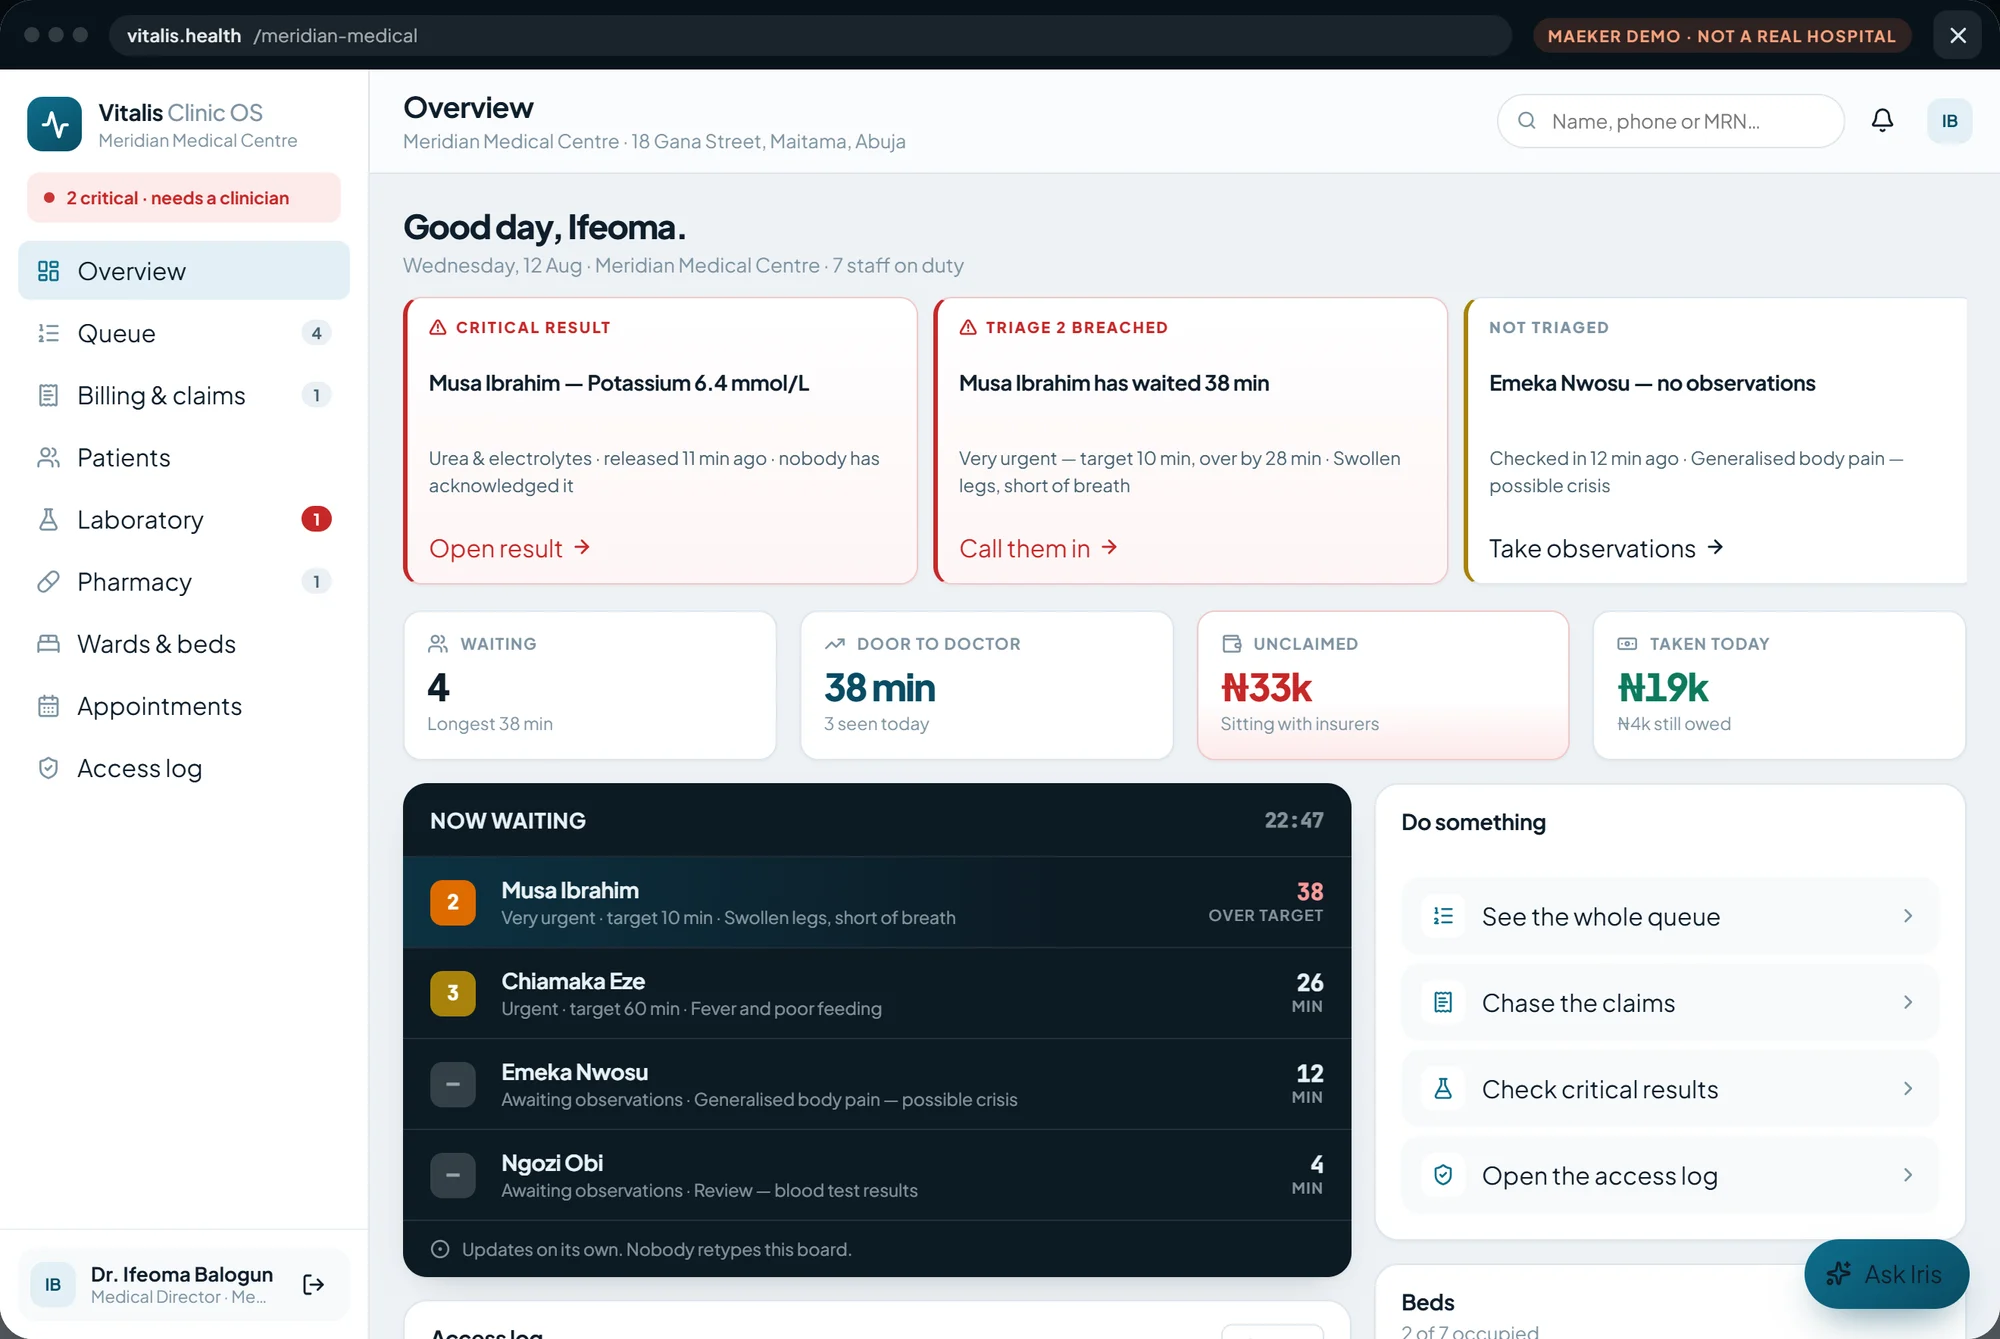Click the warning triangle on Triage 2 Breached card
The height and width of the screenshot is (1339, 2000).
pos(968,327)
